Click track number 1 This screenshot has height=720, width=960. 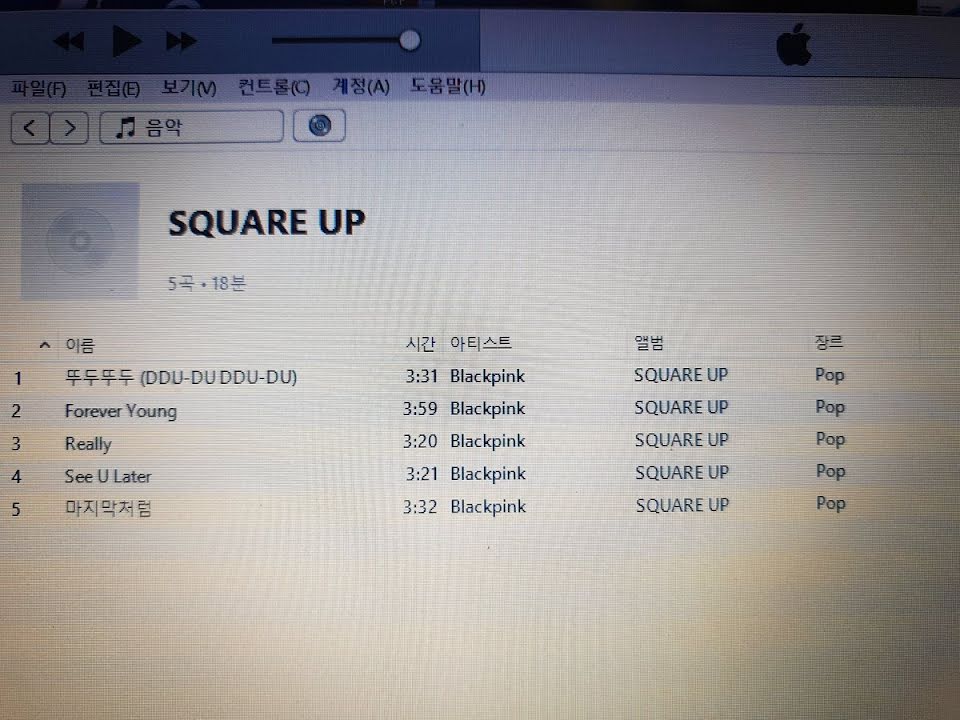pos(18,378)
